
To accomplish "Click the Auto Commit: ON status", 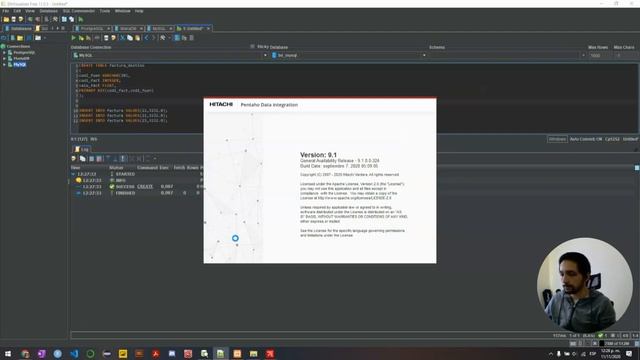I will pyautogui.click(x=586, y=139).
